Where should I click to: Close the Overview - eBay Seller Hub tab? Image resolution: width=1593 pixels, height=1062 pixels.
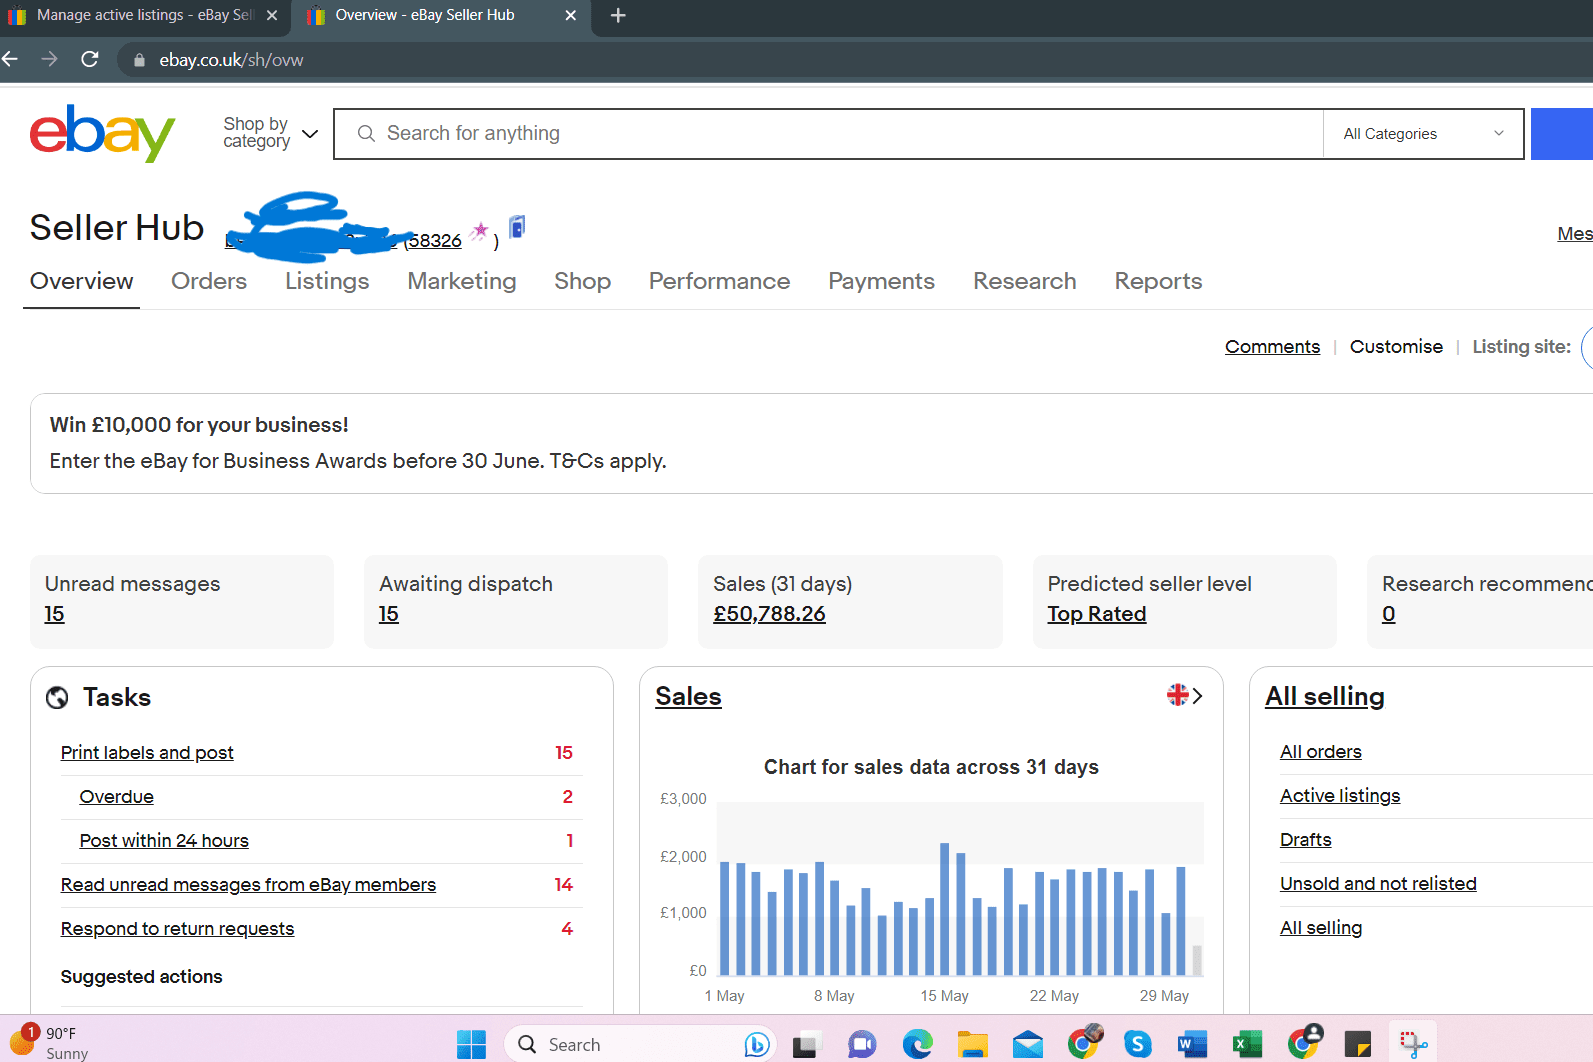(571, 15)
